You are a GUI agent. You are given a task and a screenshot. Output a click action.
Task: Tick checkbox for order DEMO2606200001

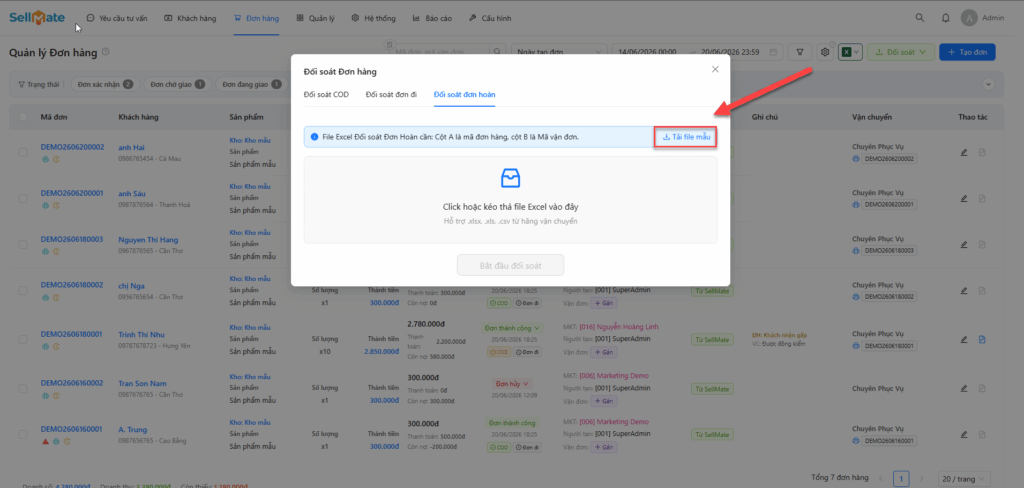(x=23, y=199)
